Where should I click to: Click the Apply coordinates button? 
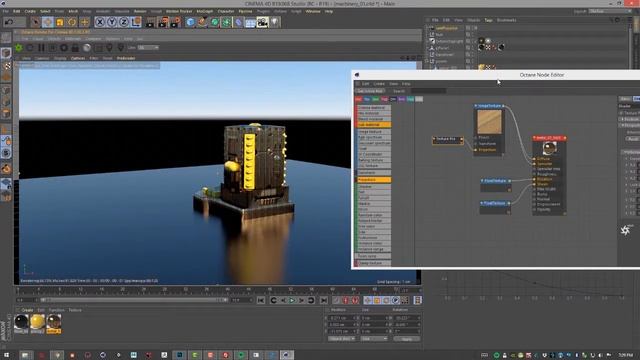(407, 339)
